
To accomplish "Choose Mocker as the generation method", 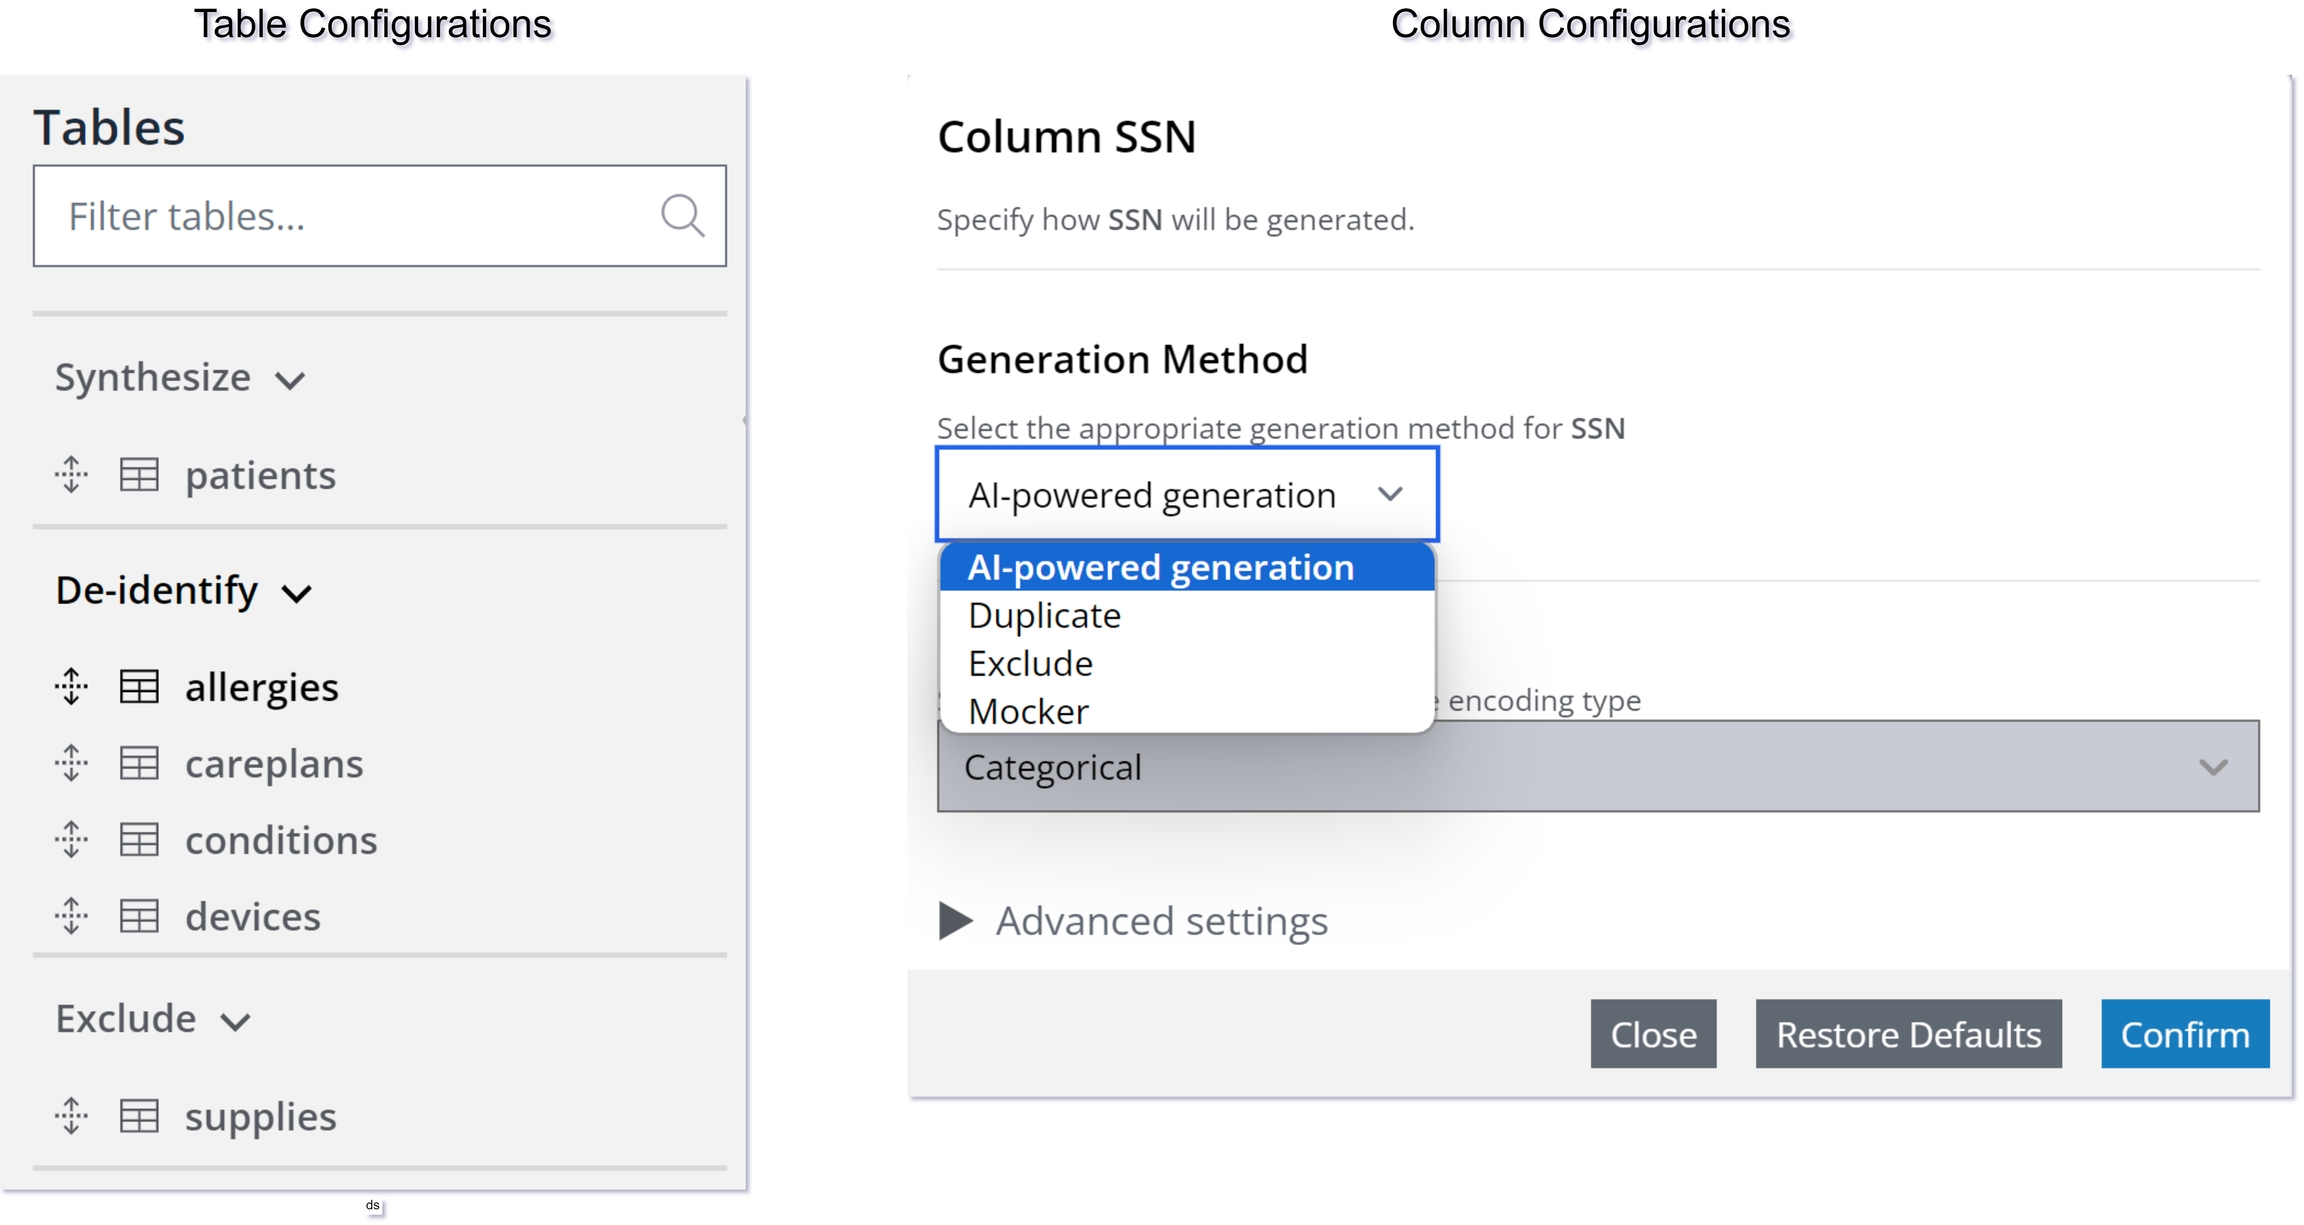I will [x=1029, y=711].
